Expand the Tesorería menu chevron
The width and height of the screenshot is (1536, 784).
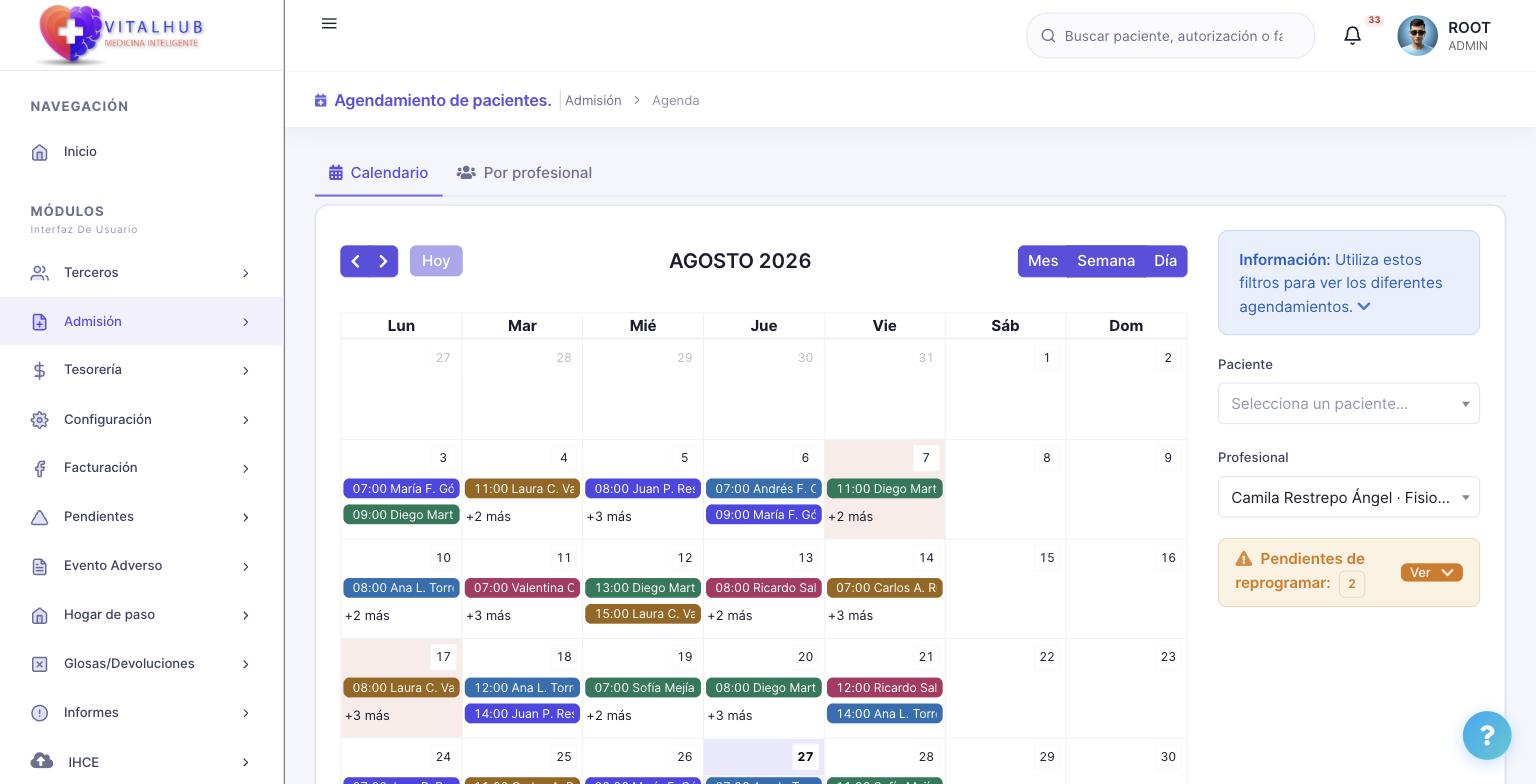(x=246, y=371)
